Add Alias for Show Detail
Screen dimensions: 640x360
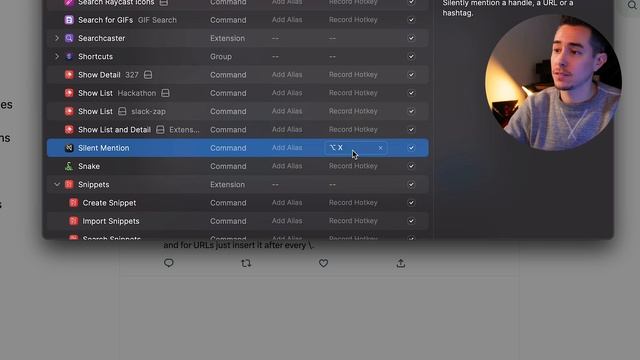coord(287,75)
